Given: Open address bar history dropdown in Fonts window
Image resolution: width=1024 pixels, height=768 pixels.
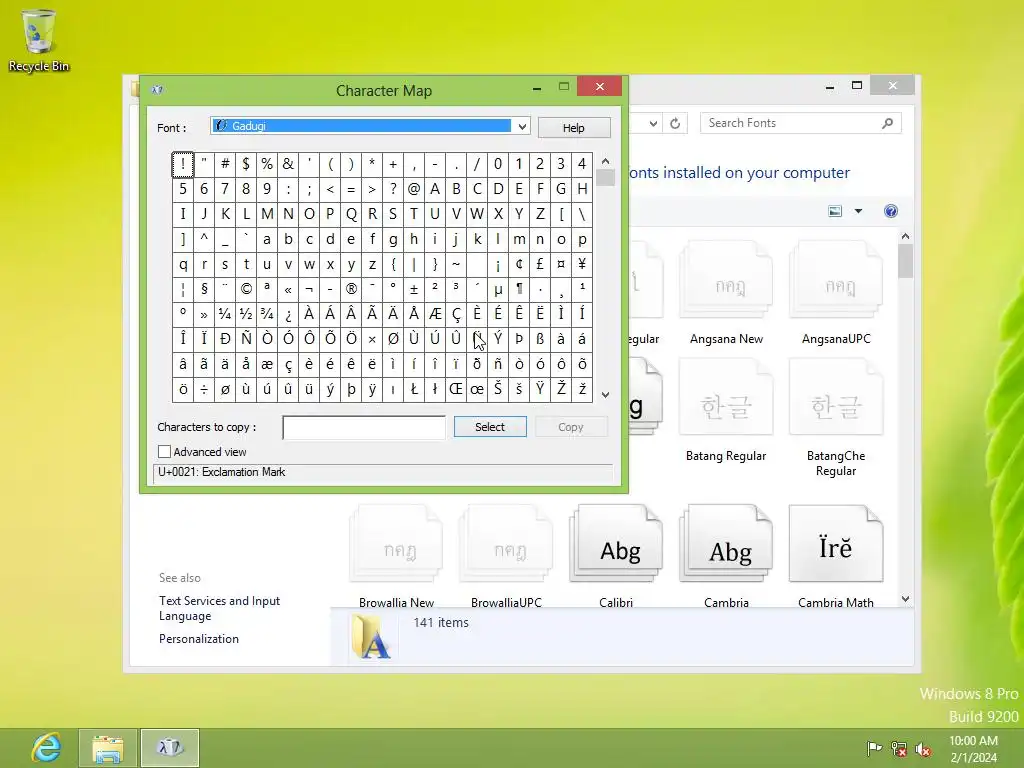Looking at the screenshot, I should 653,123.
